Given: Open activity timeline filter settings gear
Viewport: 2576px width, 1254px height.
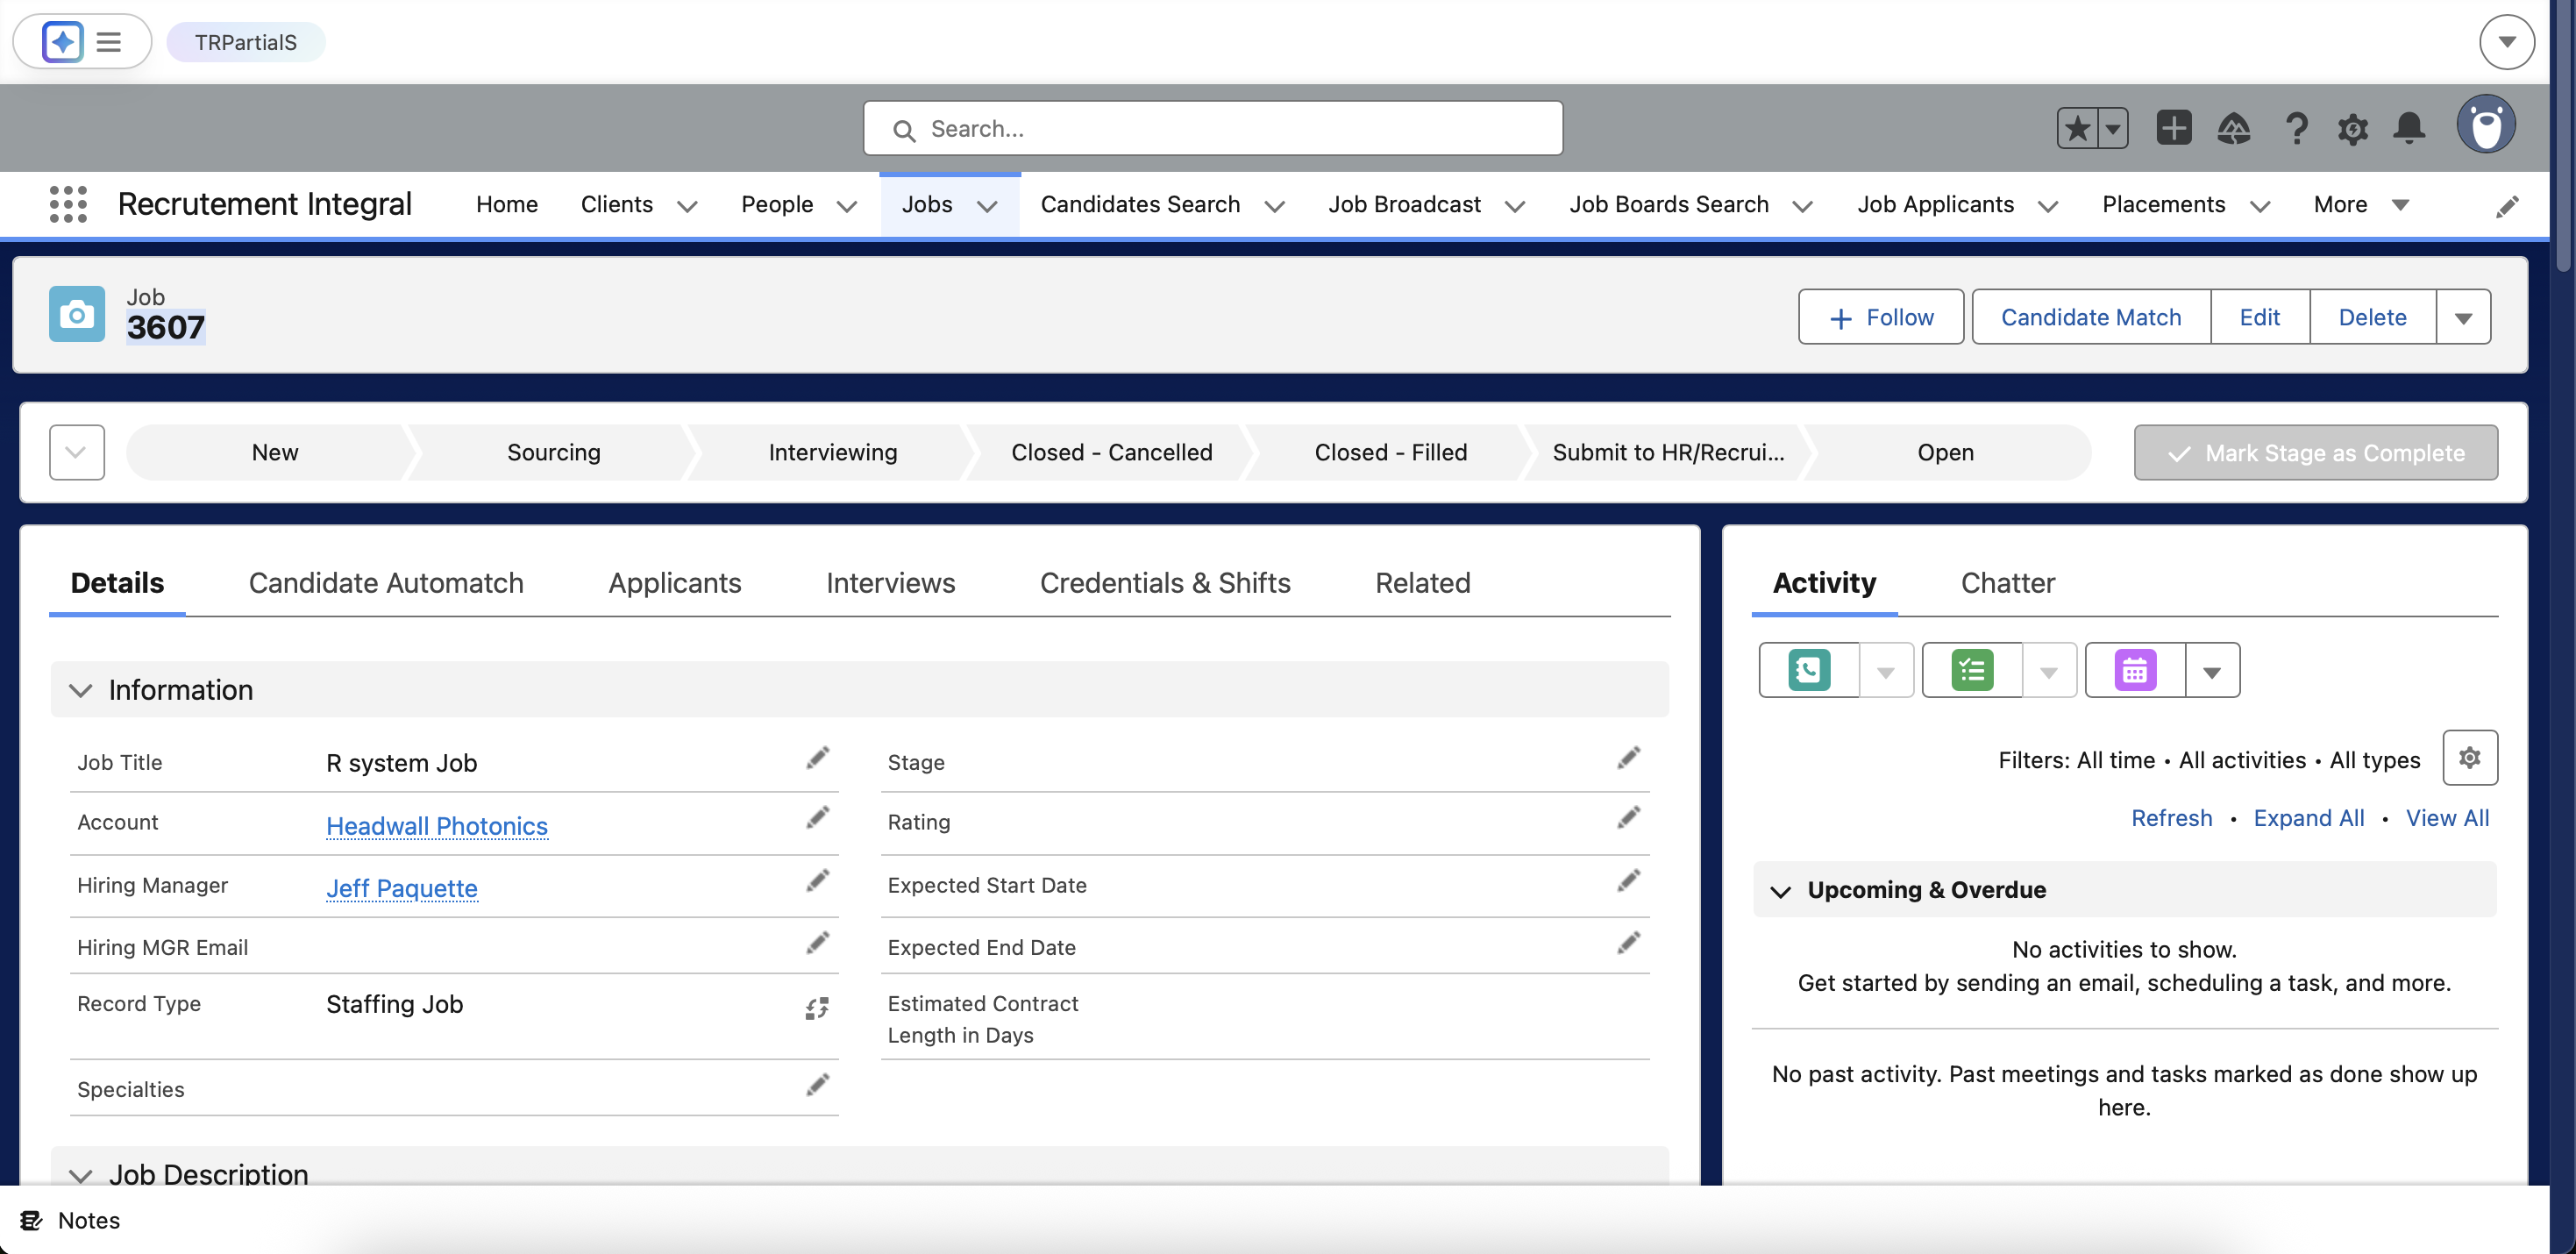Looking at the screenshot, I should (2469, 758).
